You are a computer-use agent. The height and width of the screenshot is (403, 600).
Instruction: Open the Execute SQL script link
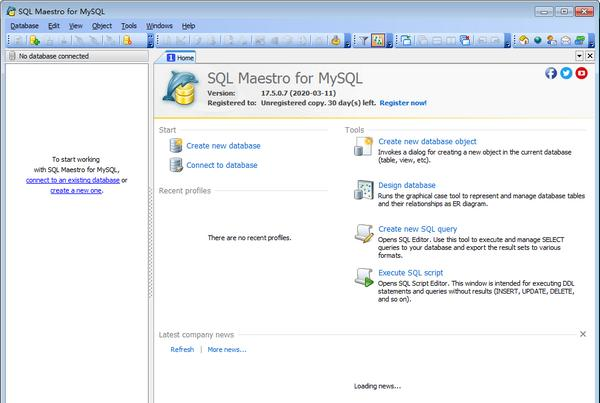411,273
